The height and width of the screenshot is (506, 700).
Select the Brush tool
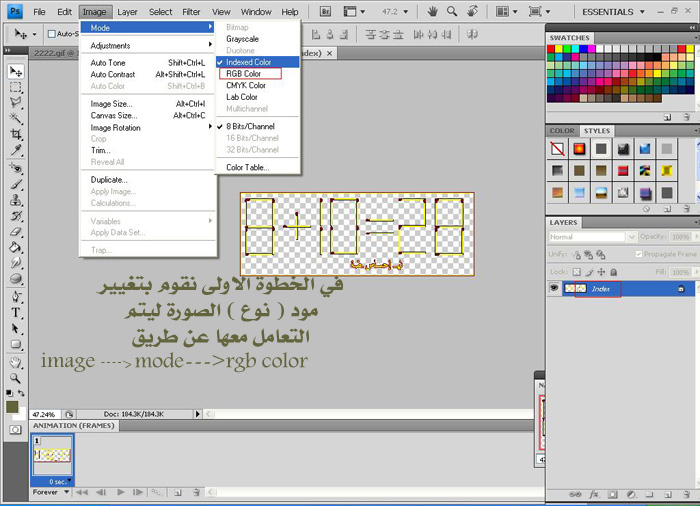point(16,184)
